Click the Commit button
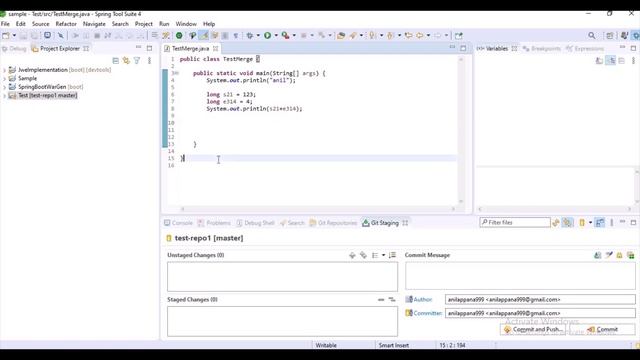Screen dimensions: 640x360 (602, 329)
